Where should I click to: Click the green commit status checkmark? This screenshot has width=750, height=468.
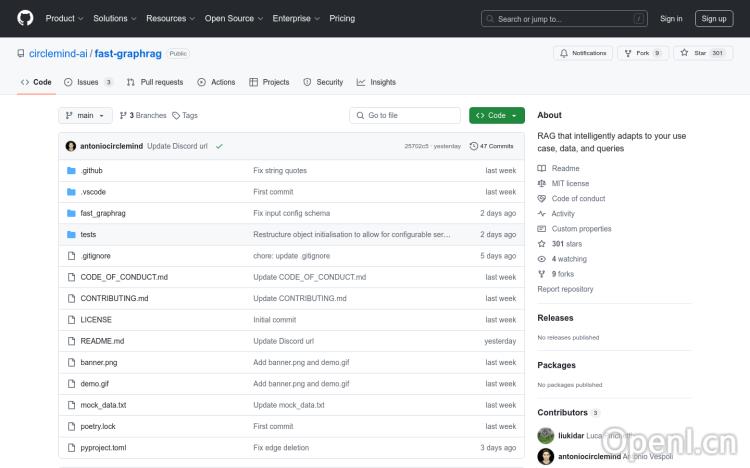click(x=219, y=146)
